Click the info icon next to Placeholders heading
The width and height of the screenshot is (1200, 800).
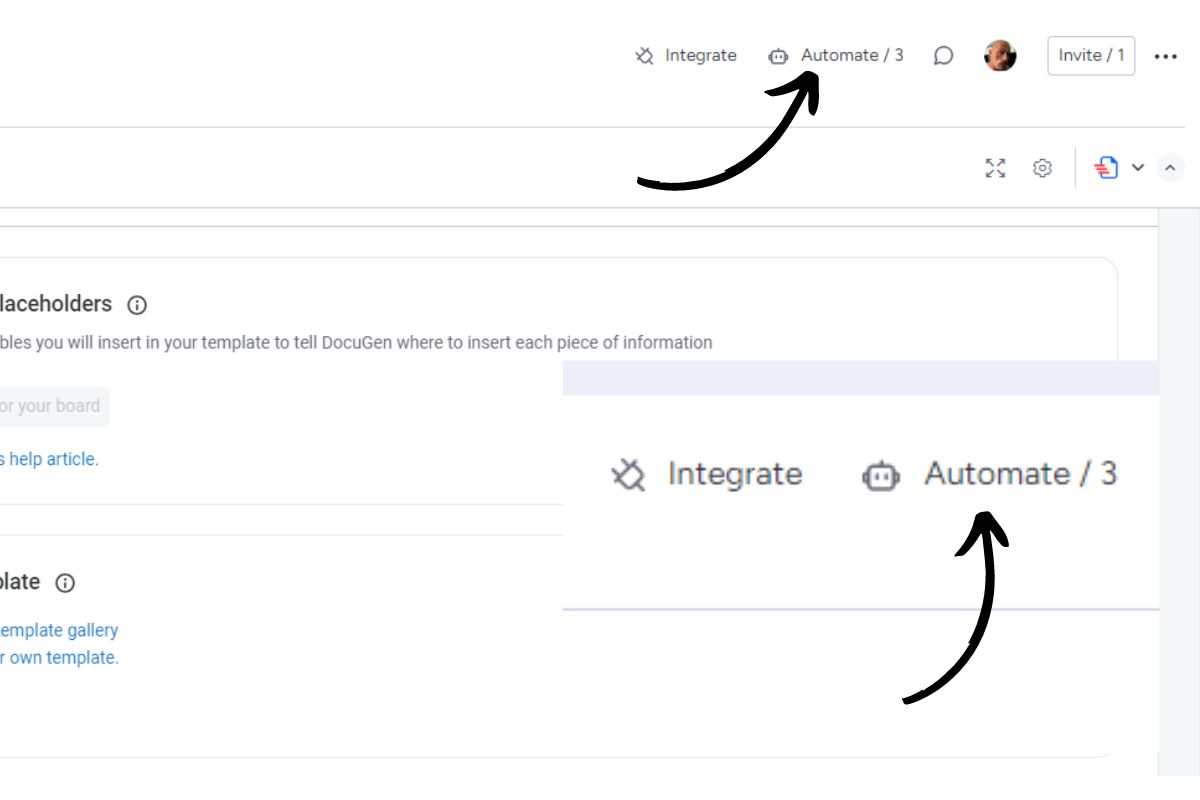point(138,304)
